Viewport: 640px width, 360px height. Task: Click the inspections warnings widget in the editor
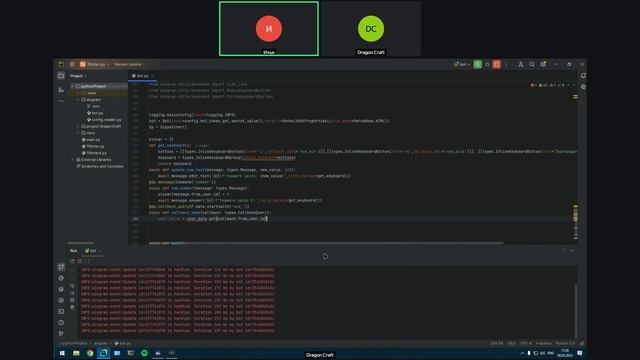coord(548,85)
